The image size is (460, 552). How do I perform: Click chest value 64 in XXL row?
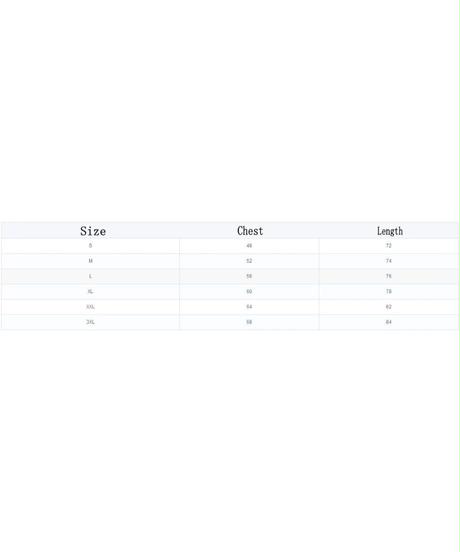tap(249, 307)
